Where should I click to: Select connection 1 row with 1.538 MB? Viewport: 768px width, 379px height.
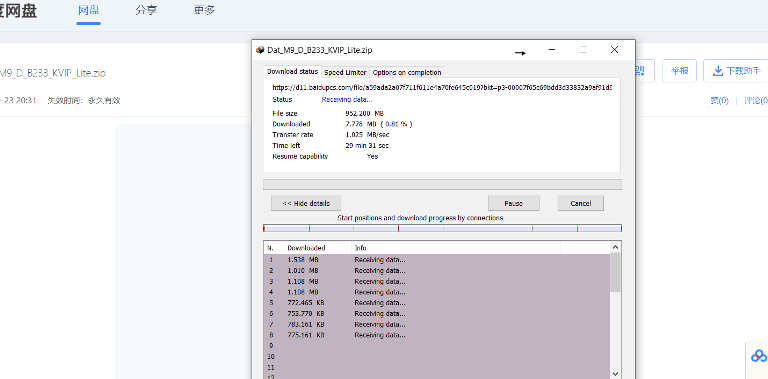[437, 260]
